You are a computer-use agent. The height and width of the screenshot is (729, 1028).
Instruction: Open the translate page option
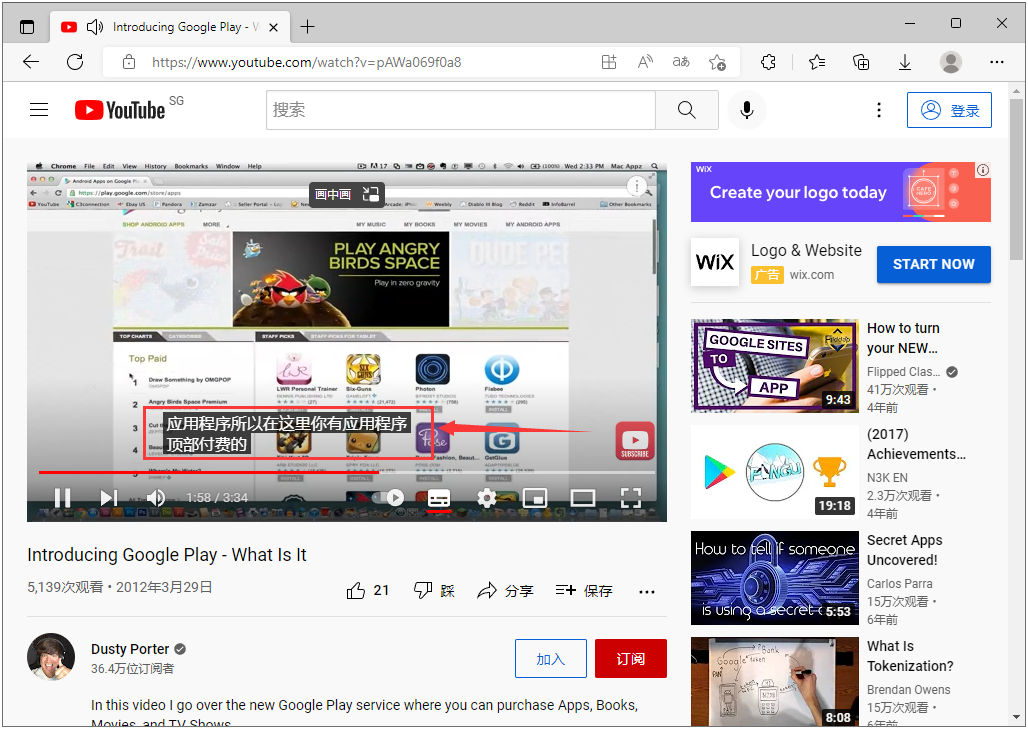681,62
